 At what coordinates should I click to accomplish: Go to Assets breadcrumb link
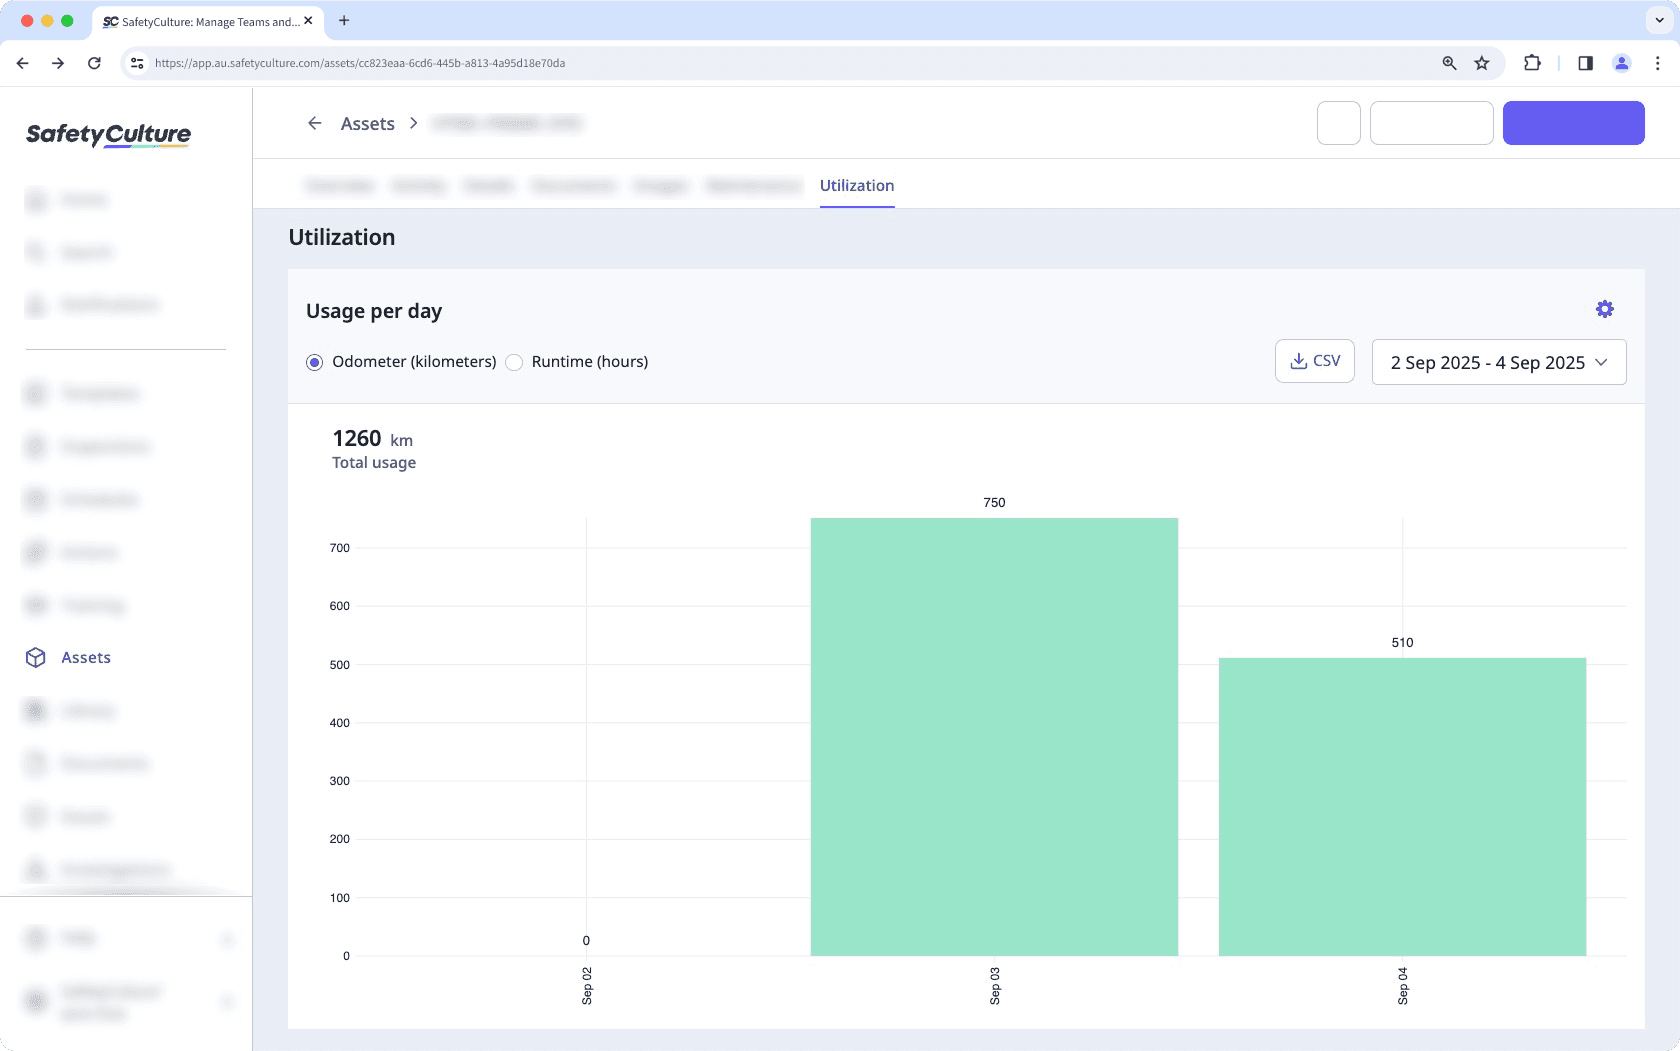tap(367, 124)
